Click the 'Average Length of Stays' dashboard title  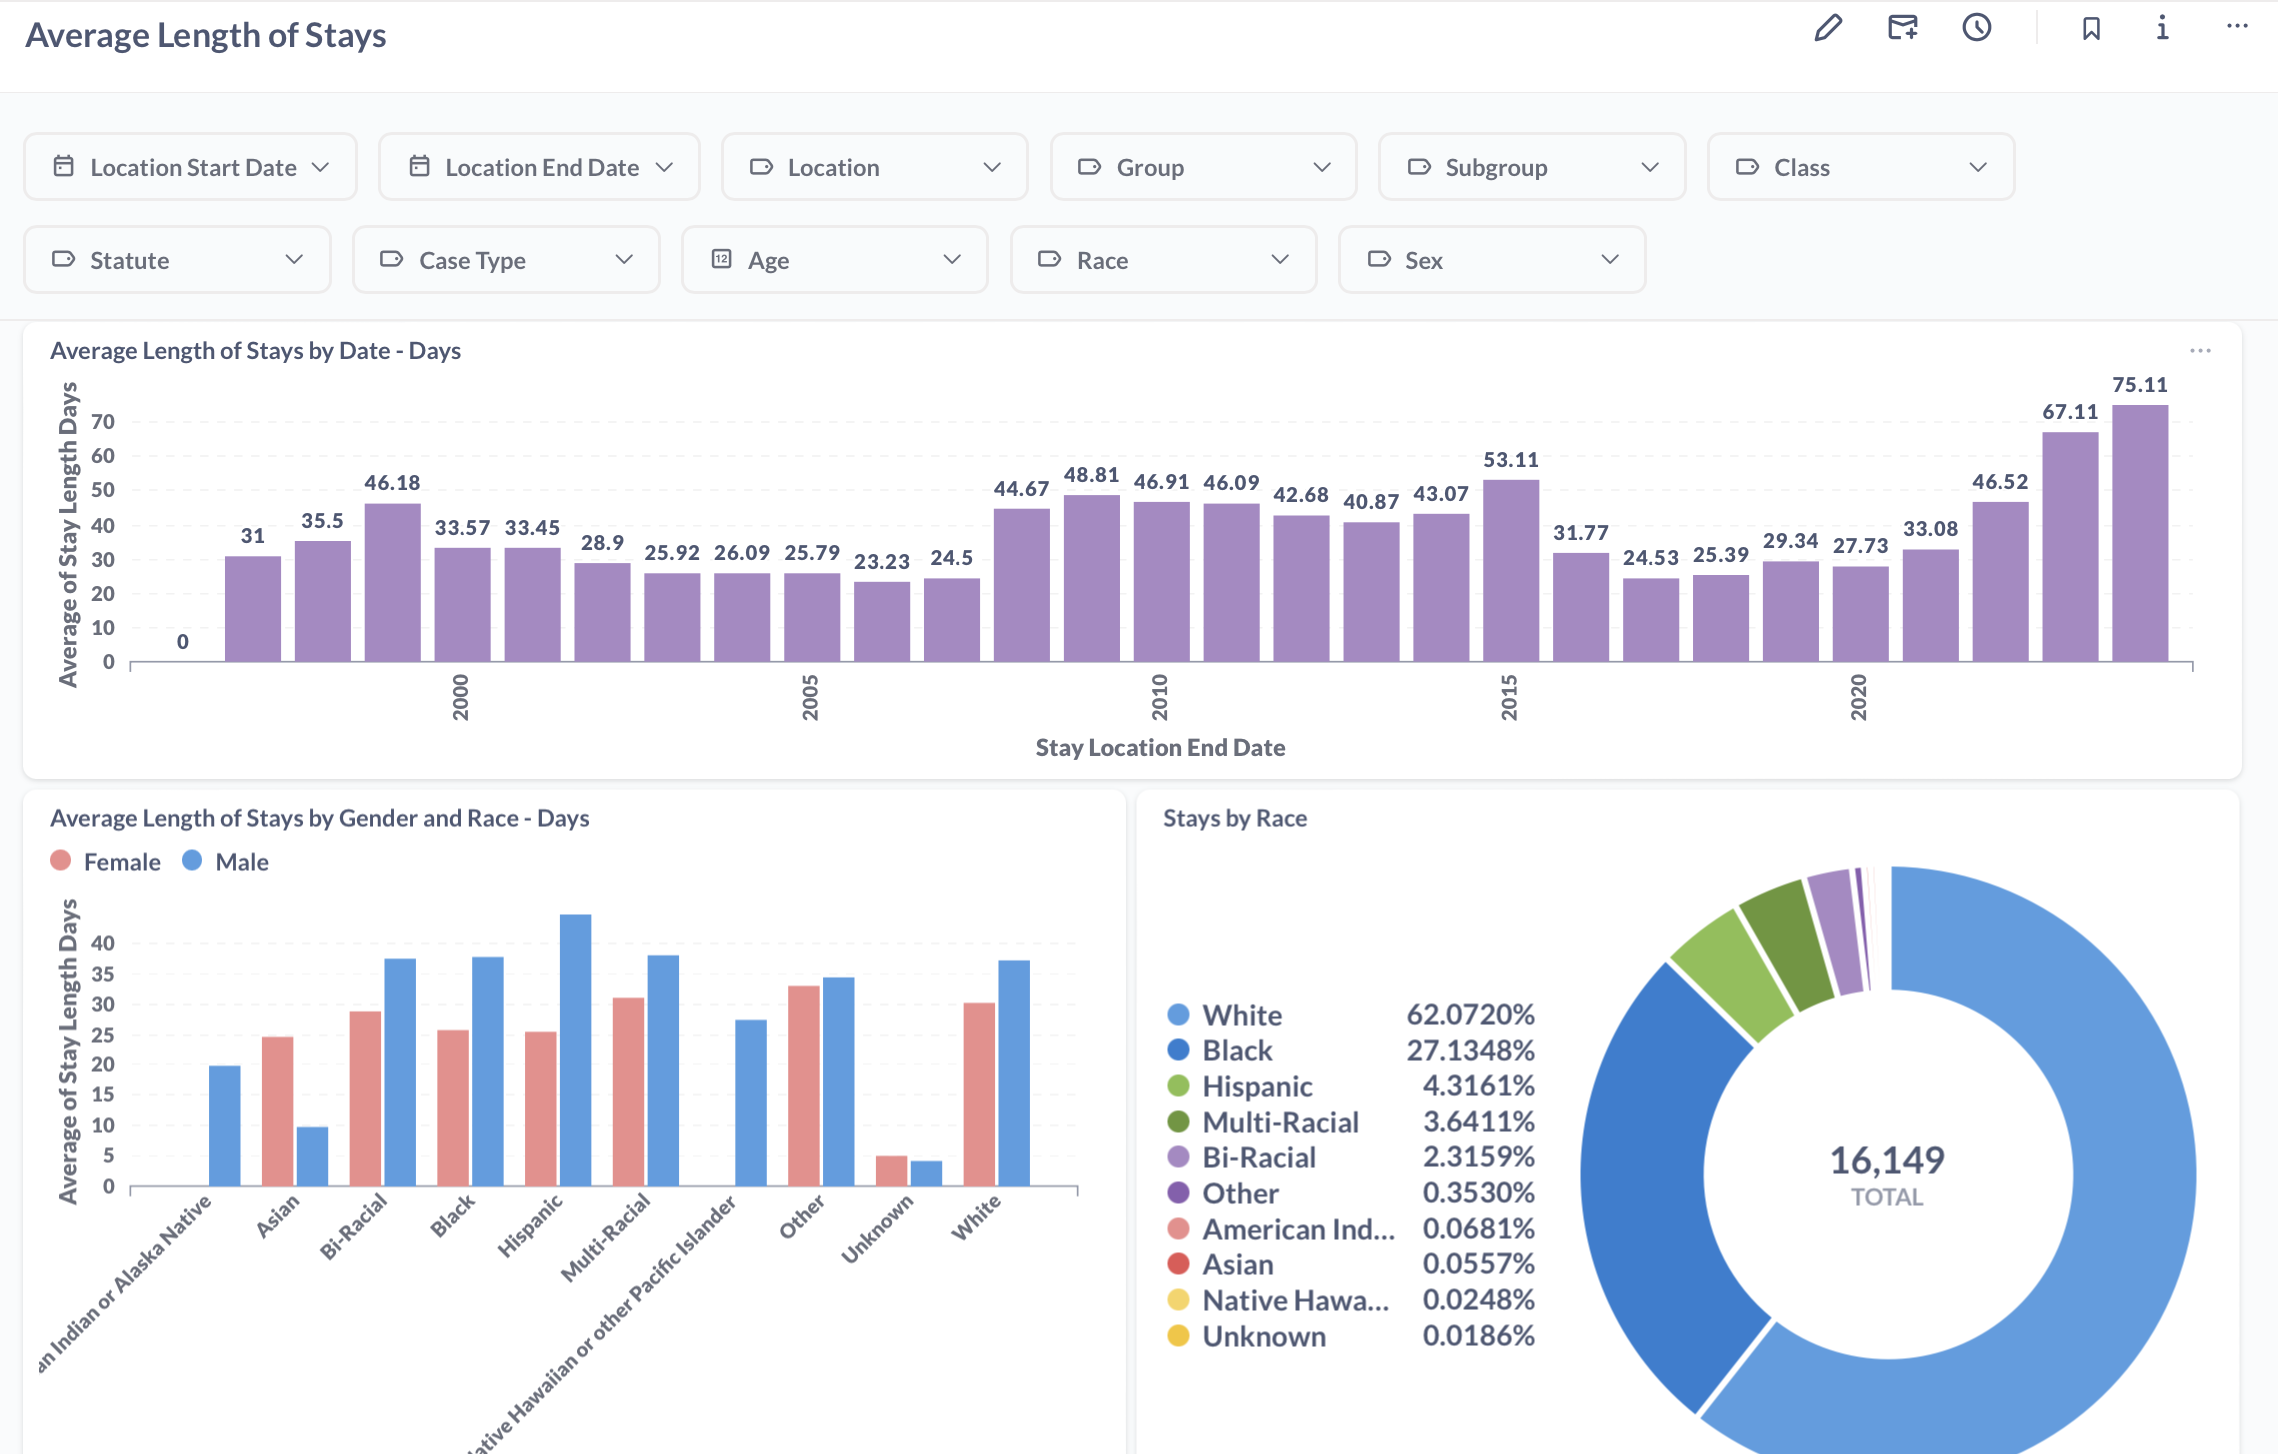[x=205, y=35]
